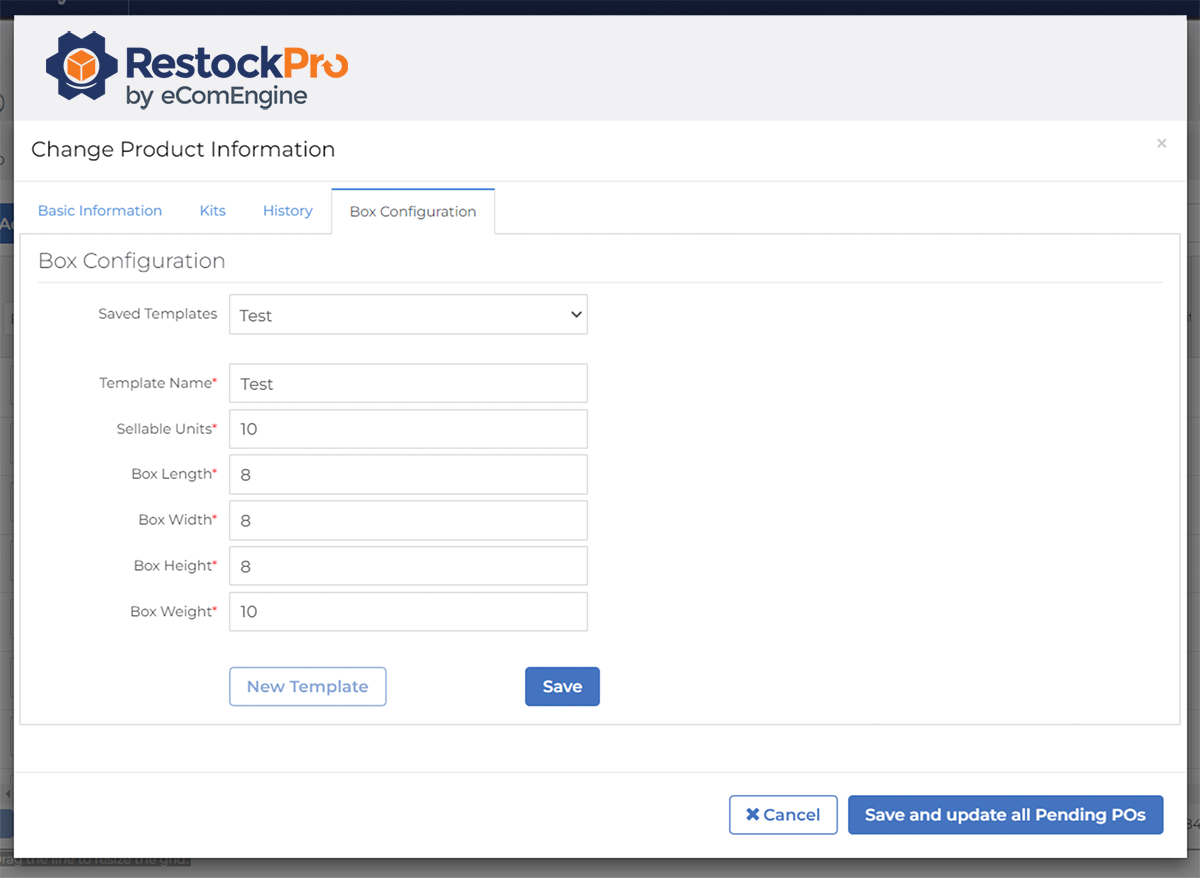Click Save and update all Pending POs
This screenshot has width=1200, height=878.
pyautogui.click(x=1005, y=815)
